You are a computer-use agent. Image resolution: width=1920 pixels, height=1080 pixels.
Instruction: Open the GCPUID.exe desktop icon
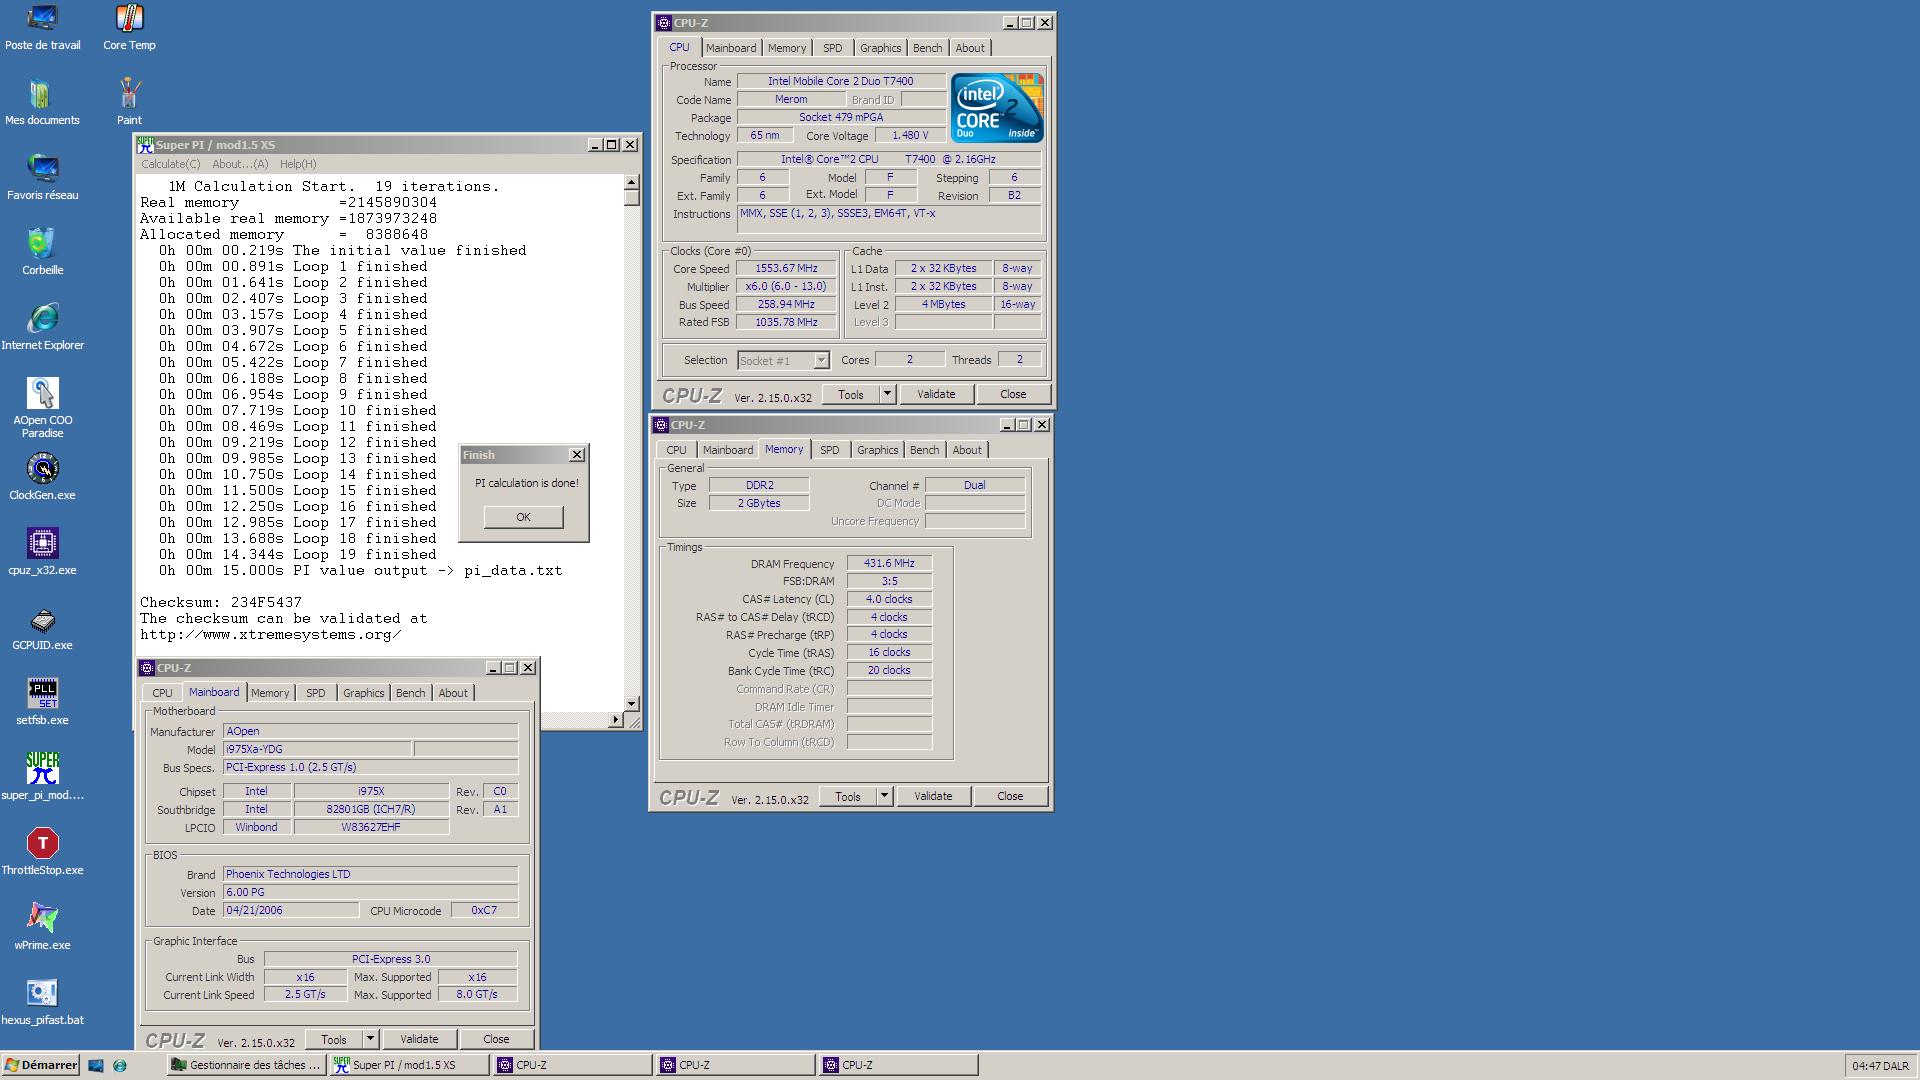tap(42, 627)
